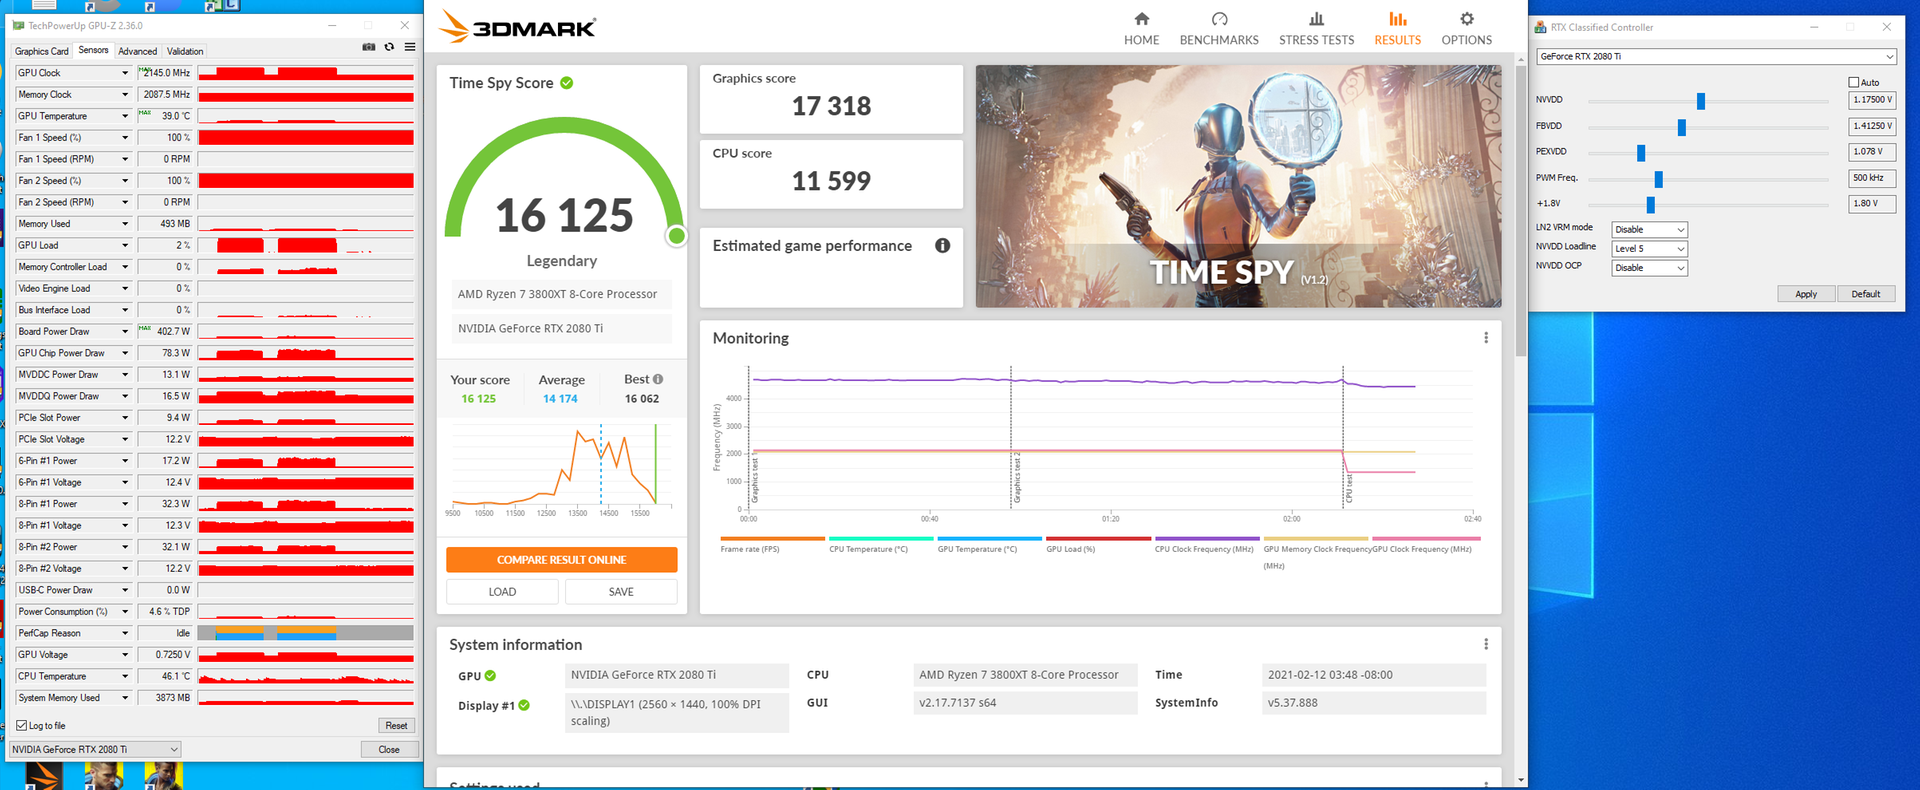Click the GPU-Z title bar app icon

[x=18, y=25]
